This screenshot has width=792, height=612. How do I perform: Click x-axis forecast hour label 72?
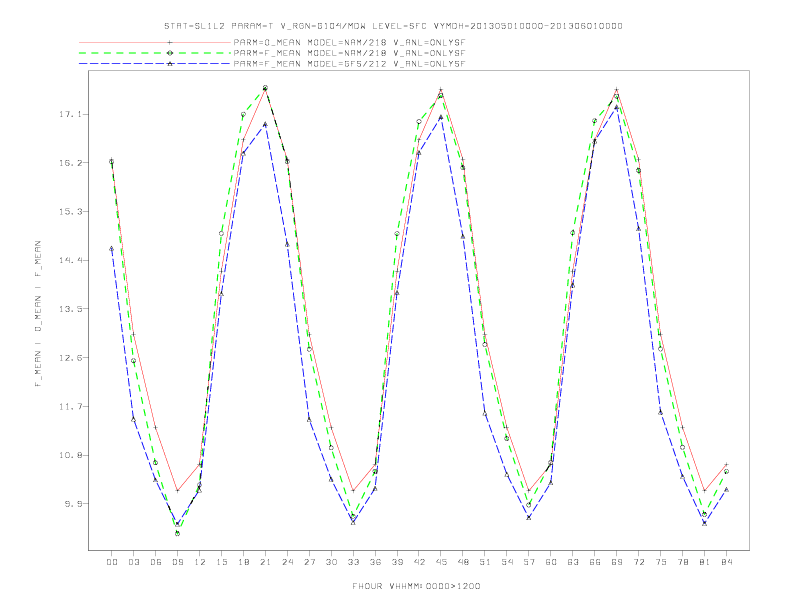(x=638, y=562)
